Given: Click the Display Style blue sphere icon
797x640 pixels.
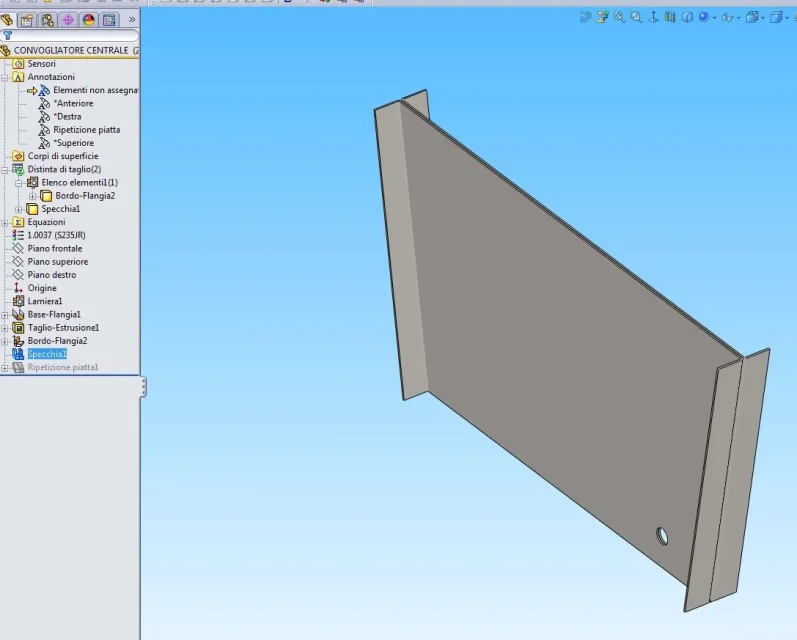Looking at the screenshot, I should click(704, 17).
